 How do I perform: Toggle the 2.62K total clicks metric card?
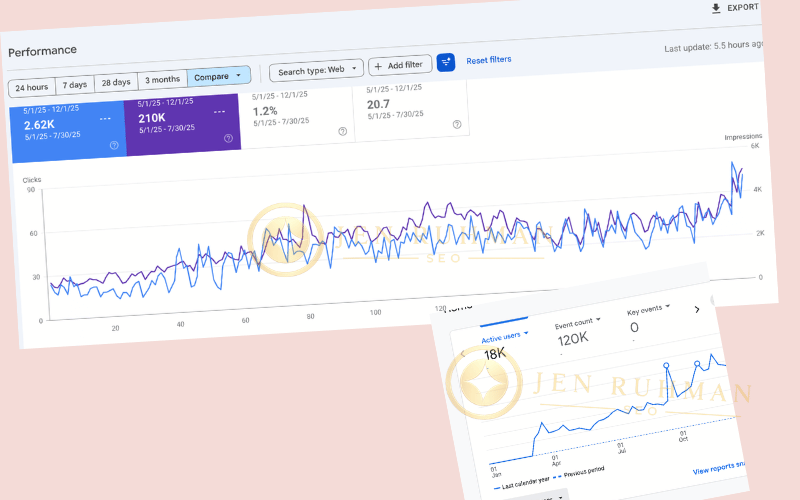(68, 131)
